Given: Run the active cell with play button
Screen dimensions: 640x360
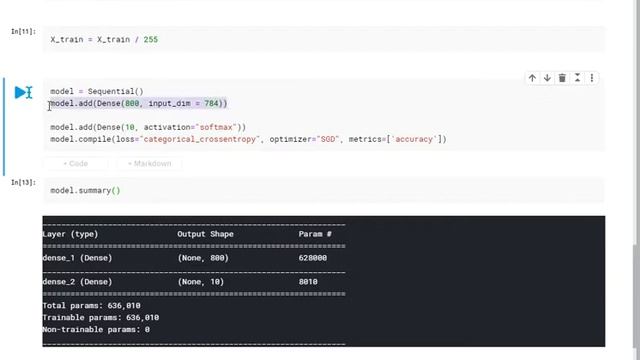Looking at the screenshot, I should 20,92.
